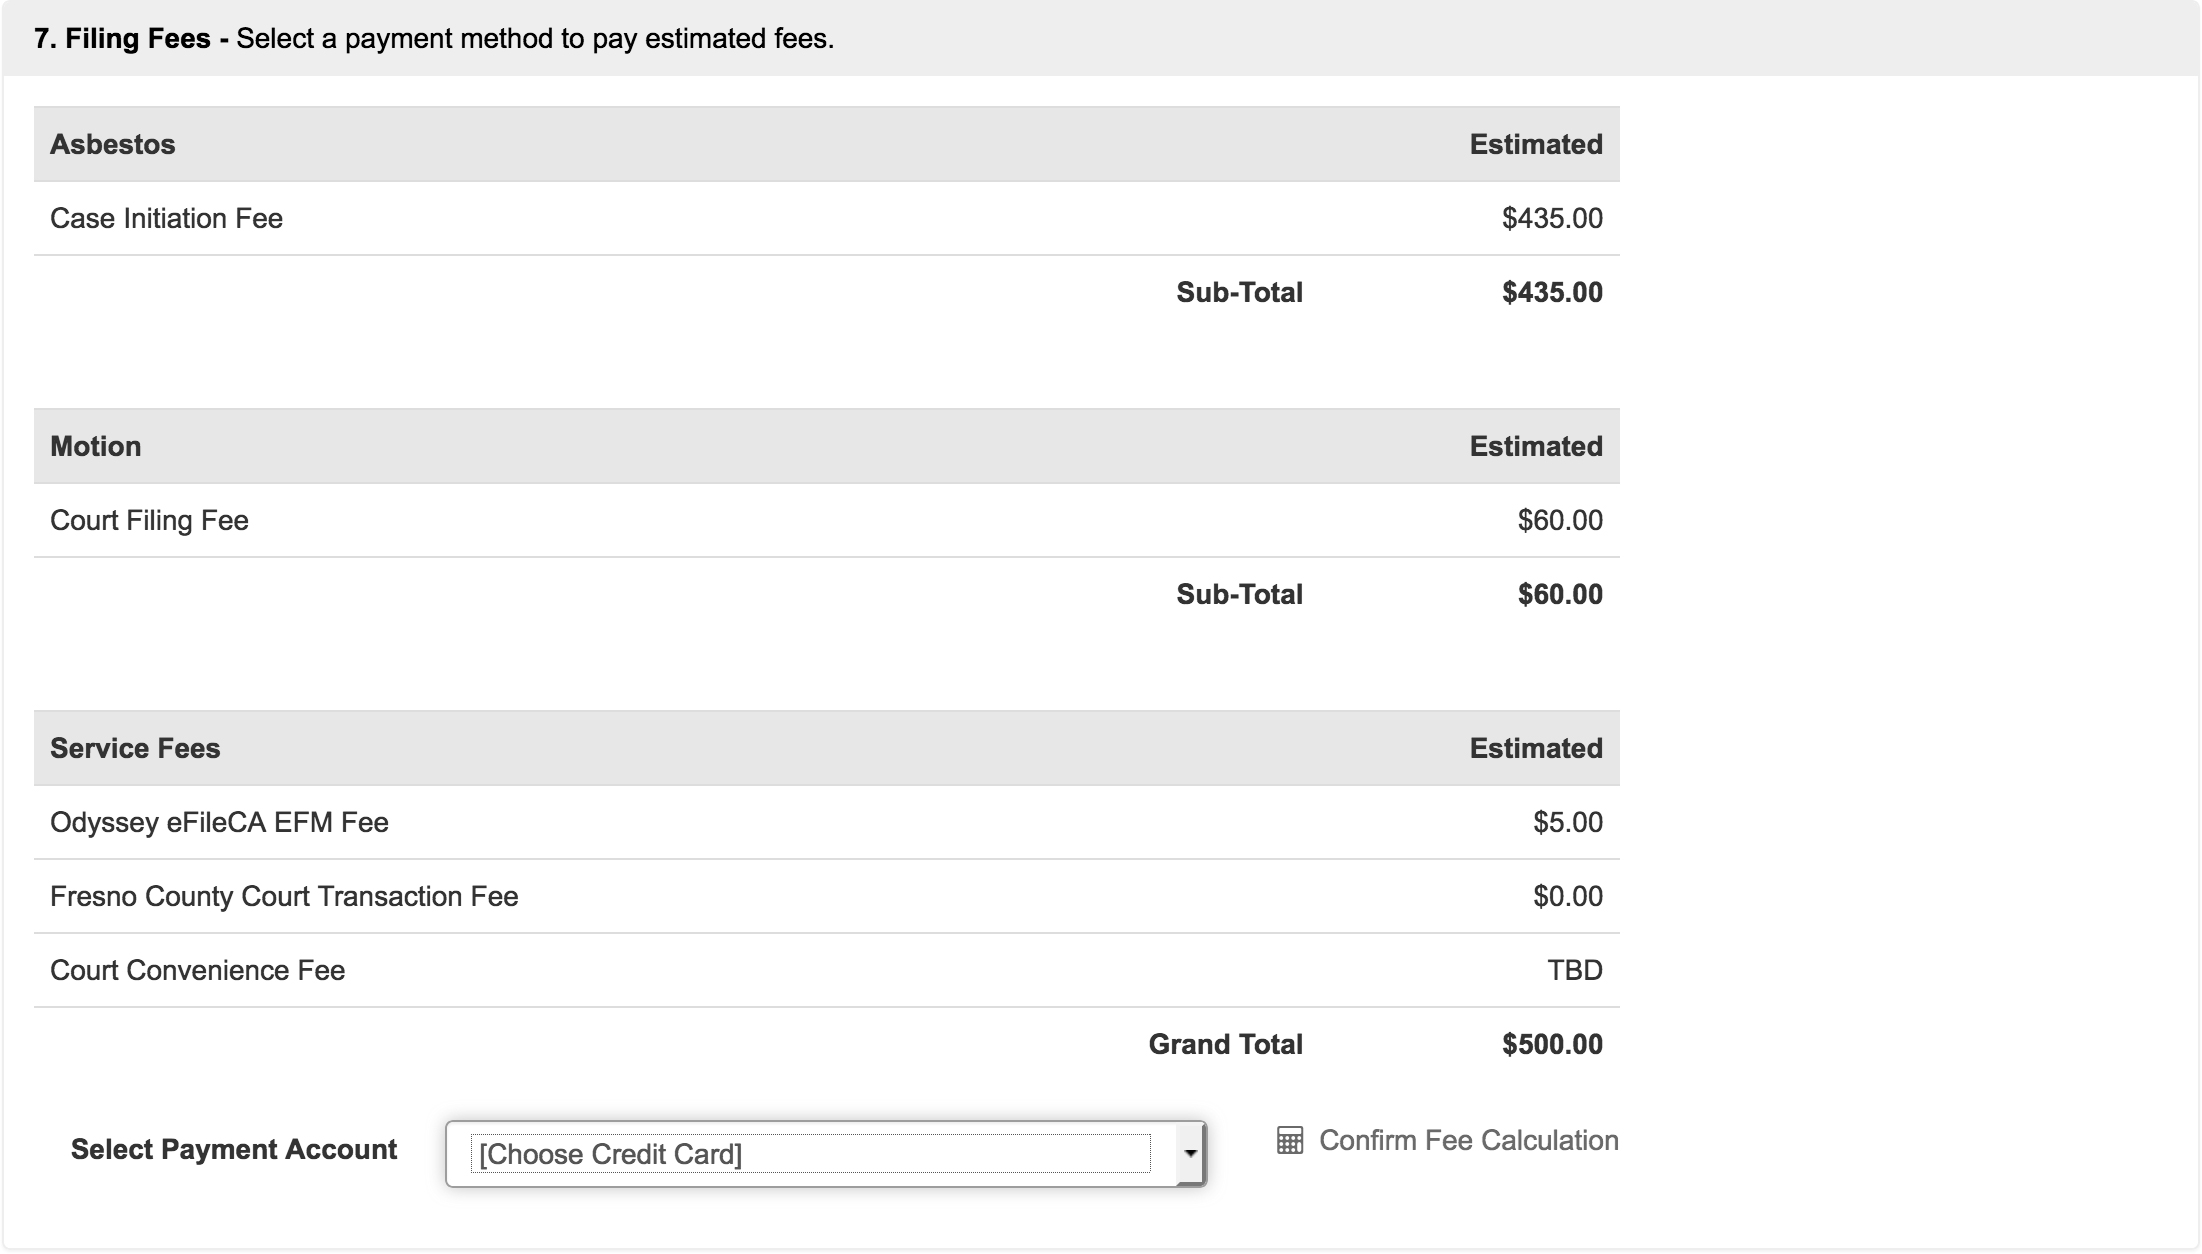
Task: Click the TBD amount for Court Convenience Fee
Action: pos(1574,971)
